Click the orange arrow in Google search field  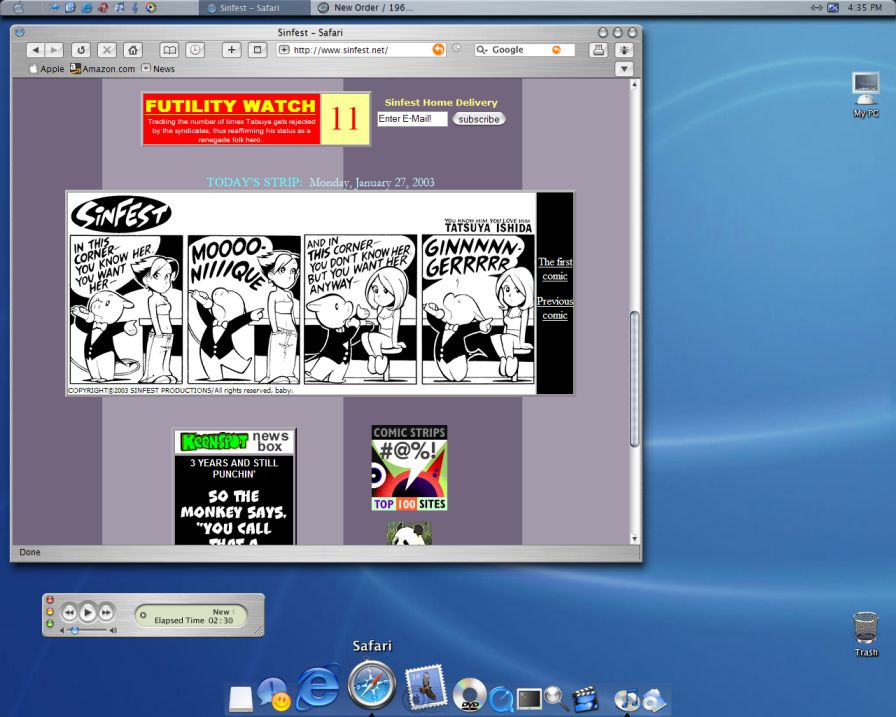(x=557, y=50)
